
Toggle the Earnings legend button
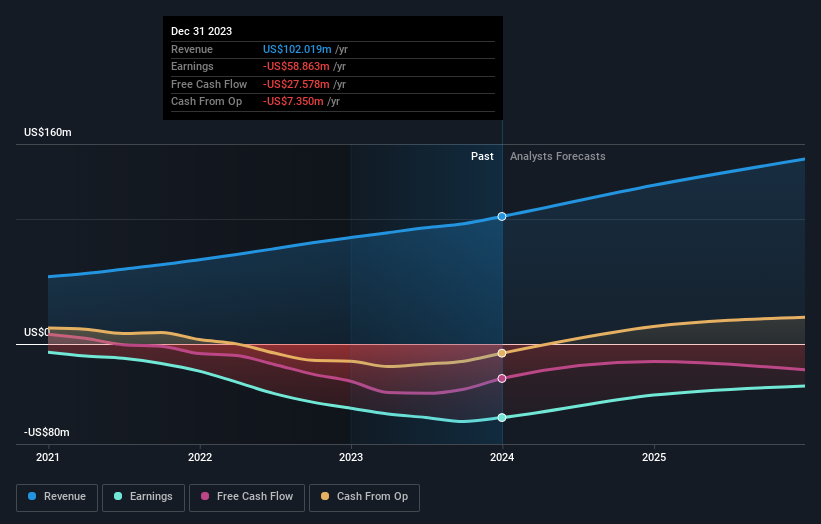tap(143, 497)
